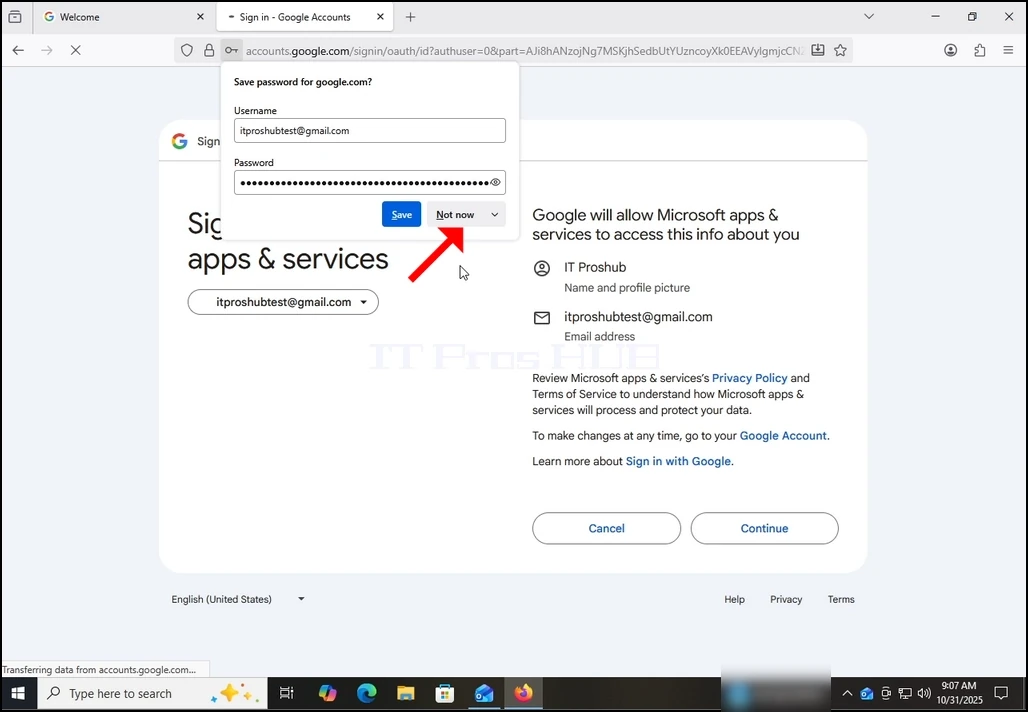The image size is (1028, 712).
Task: Continue to allow Microsoft apps access
Action: (764, 528)
